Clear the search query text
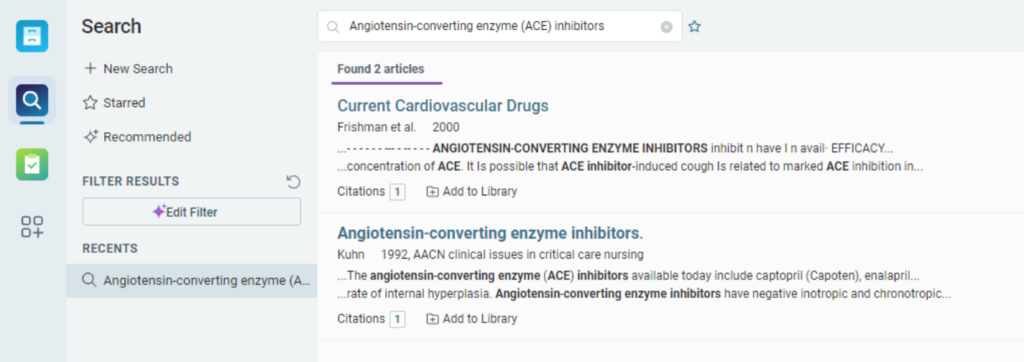The image size is (1024, 362). tap(666, 27)
